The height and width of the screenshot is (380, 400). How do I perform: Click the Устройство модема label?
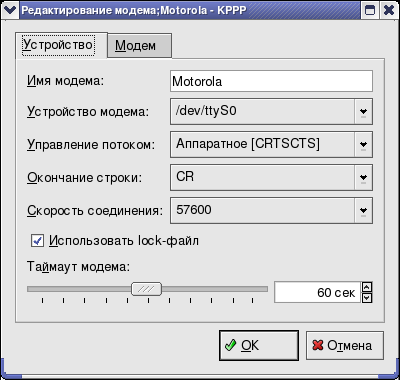click(x=88, y=111)
